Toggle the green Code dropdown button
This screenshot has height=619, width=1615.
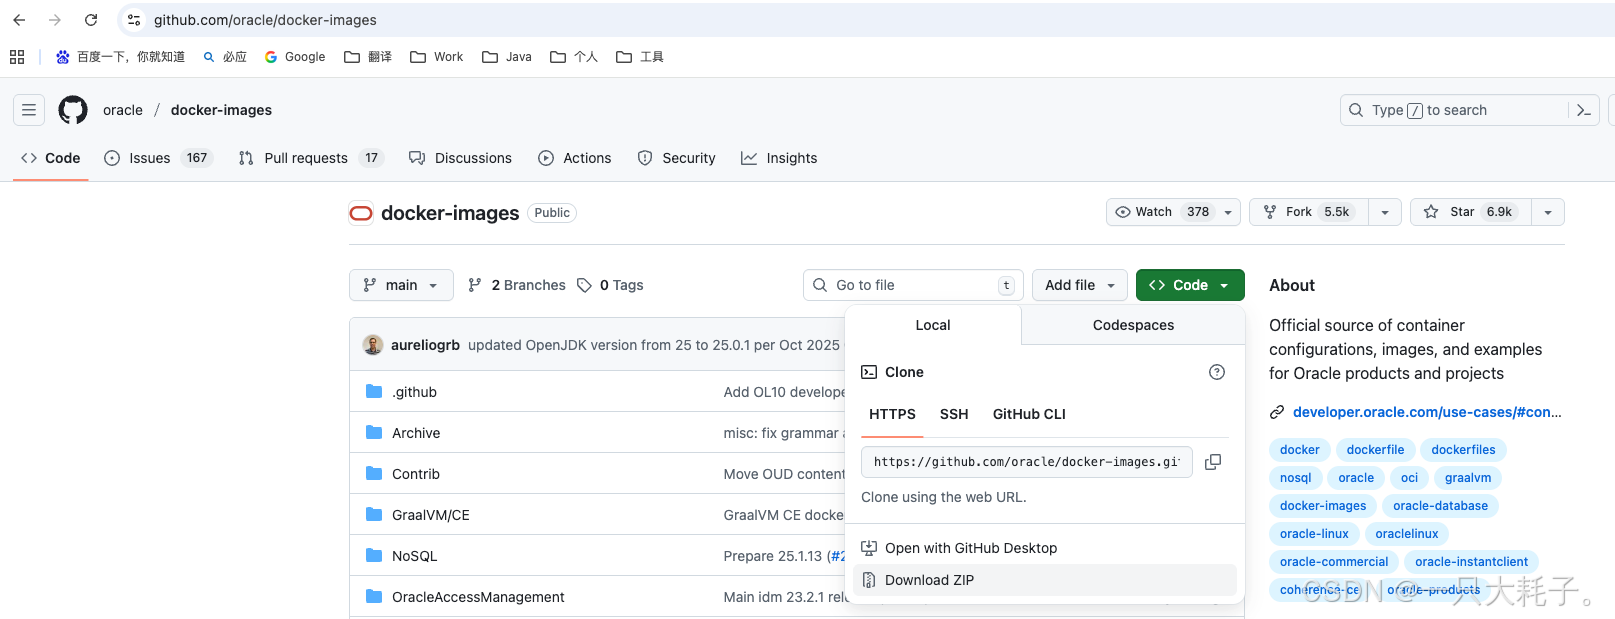pyautogui.click(x=1190, y=285)
